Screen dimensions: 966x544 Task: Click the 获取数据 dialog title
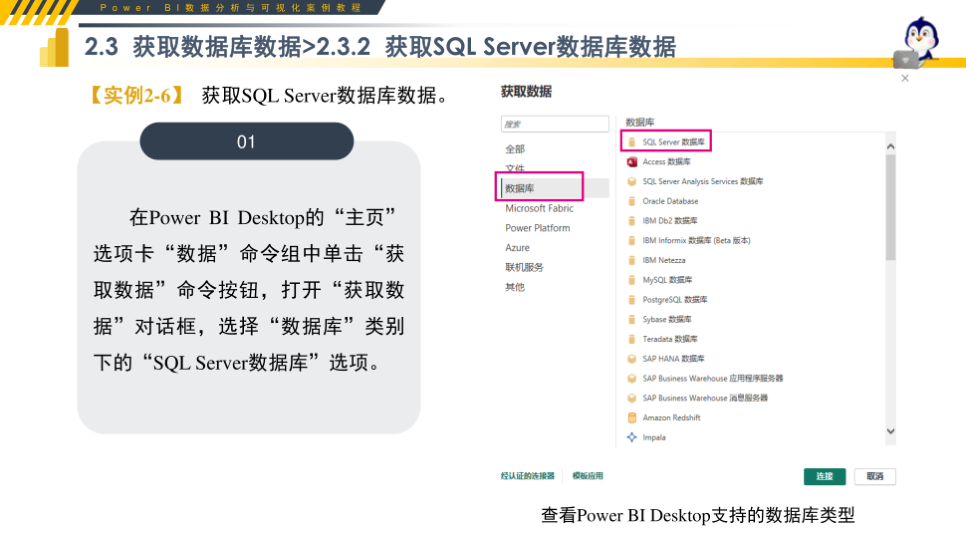point(526,91)
